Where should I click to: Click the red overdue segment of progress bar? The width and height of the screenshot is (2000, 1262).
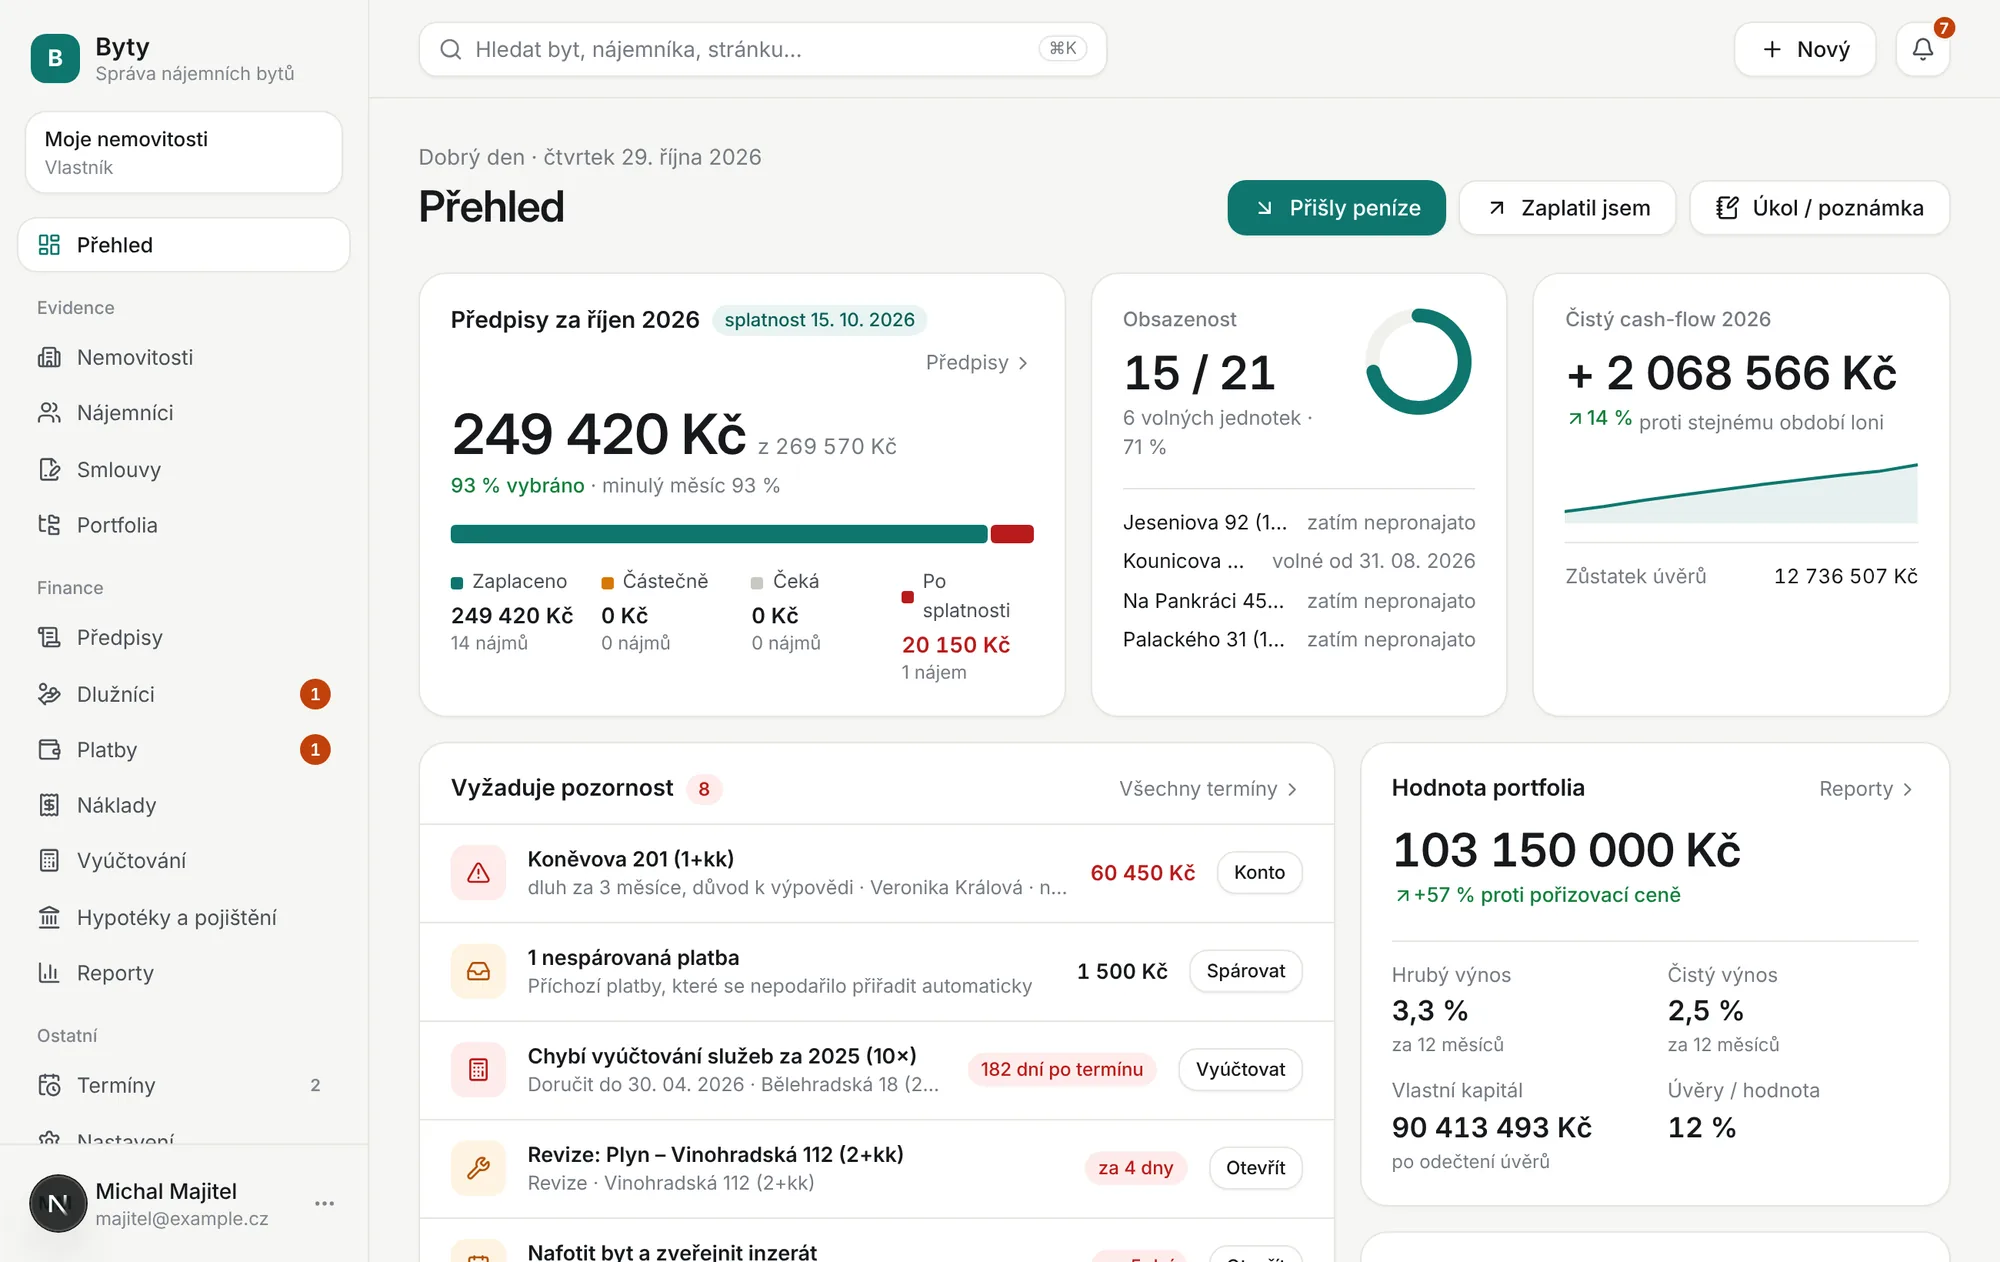tap(1012, 534)
